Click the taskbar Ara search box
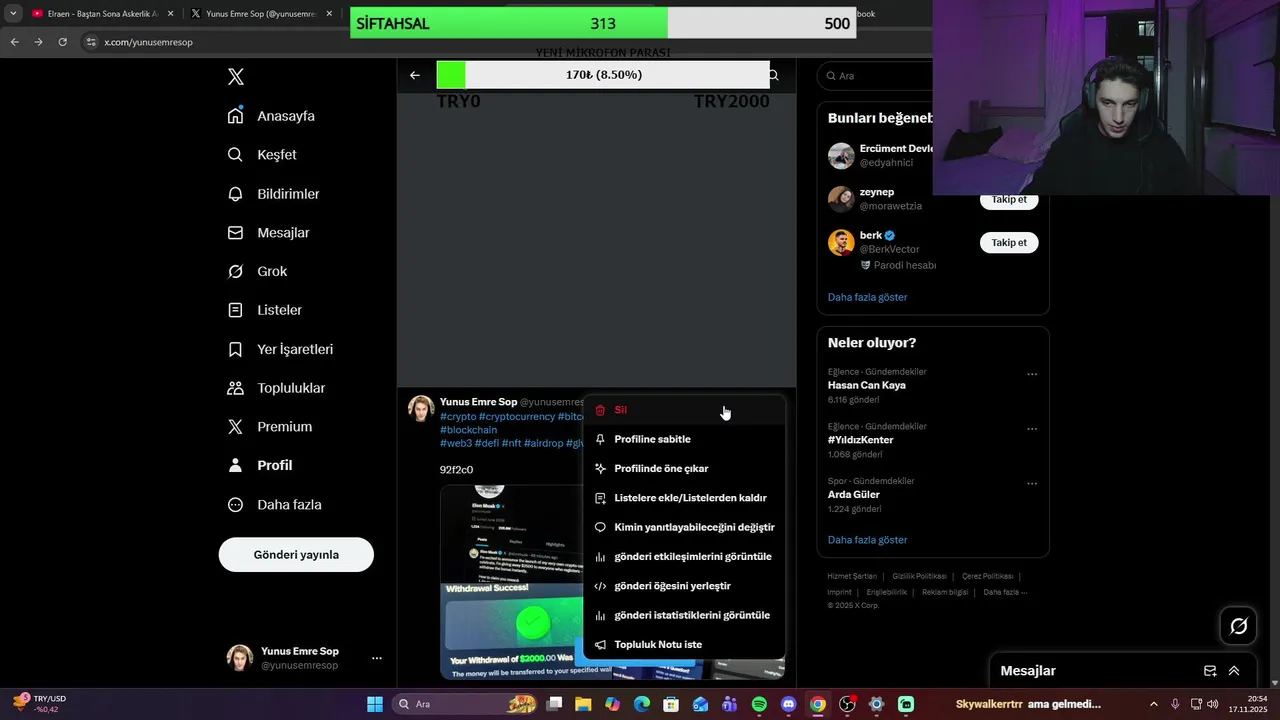 pyautogui.click(x=465, y=704)
